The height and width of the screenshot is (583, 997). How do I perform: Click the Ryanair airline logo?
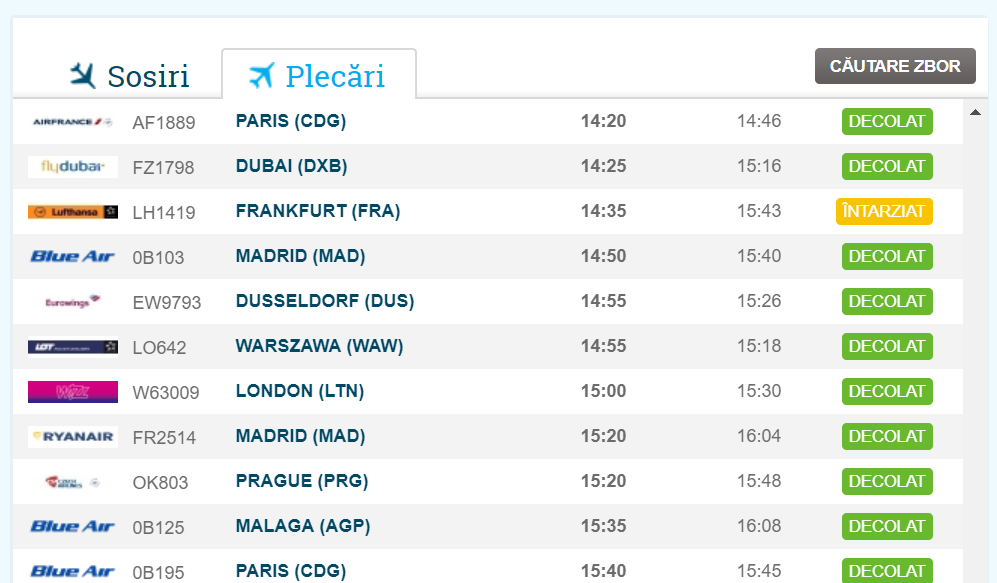pyautogui.click(x=72, y=437)
